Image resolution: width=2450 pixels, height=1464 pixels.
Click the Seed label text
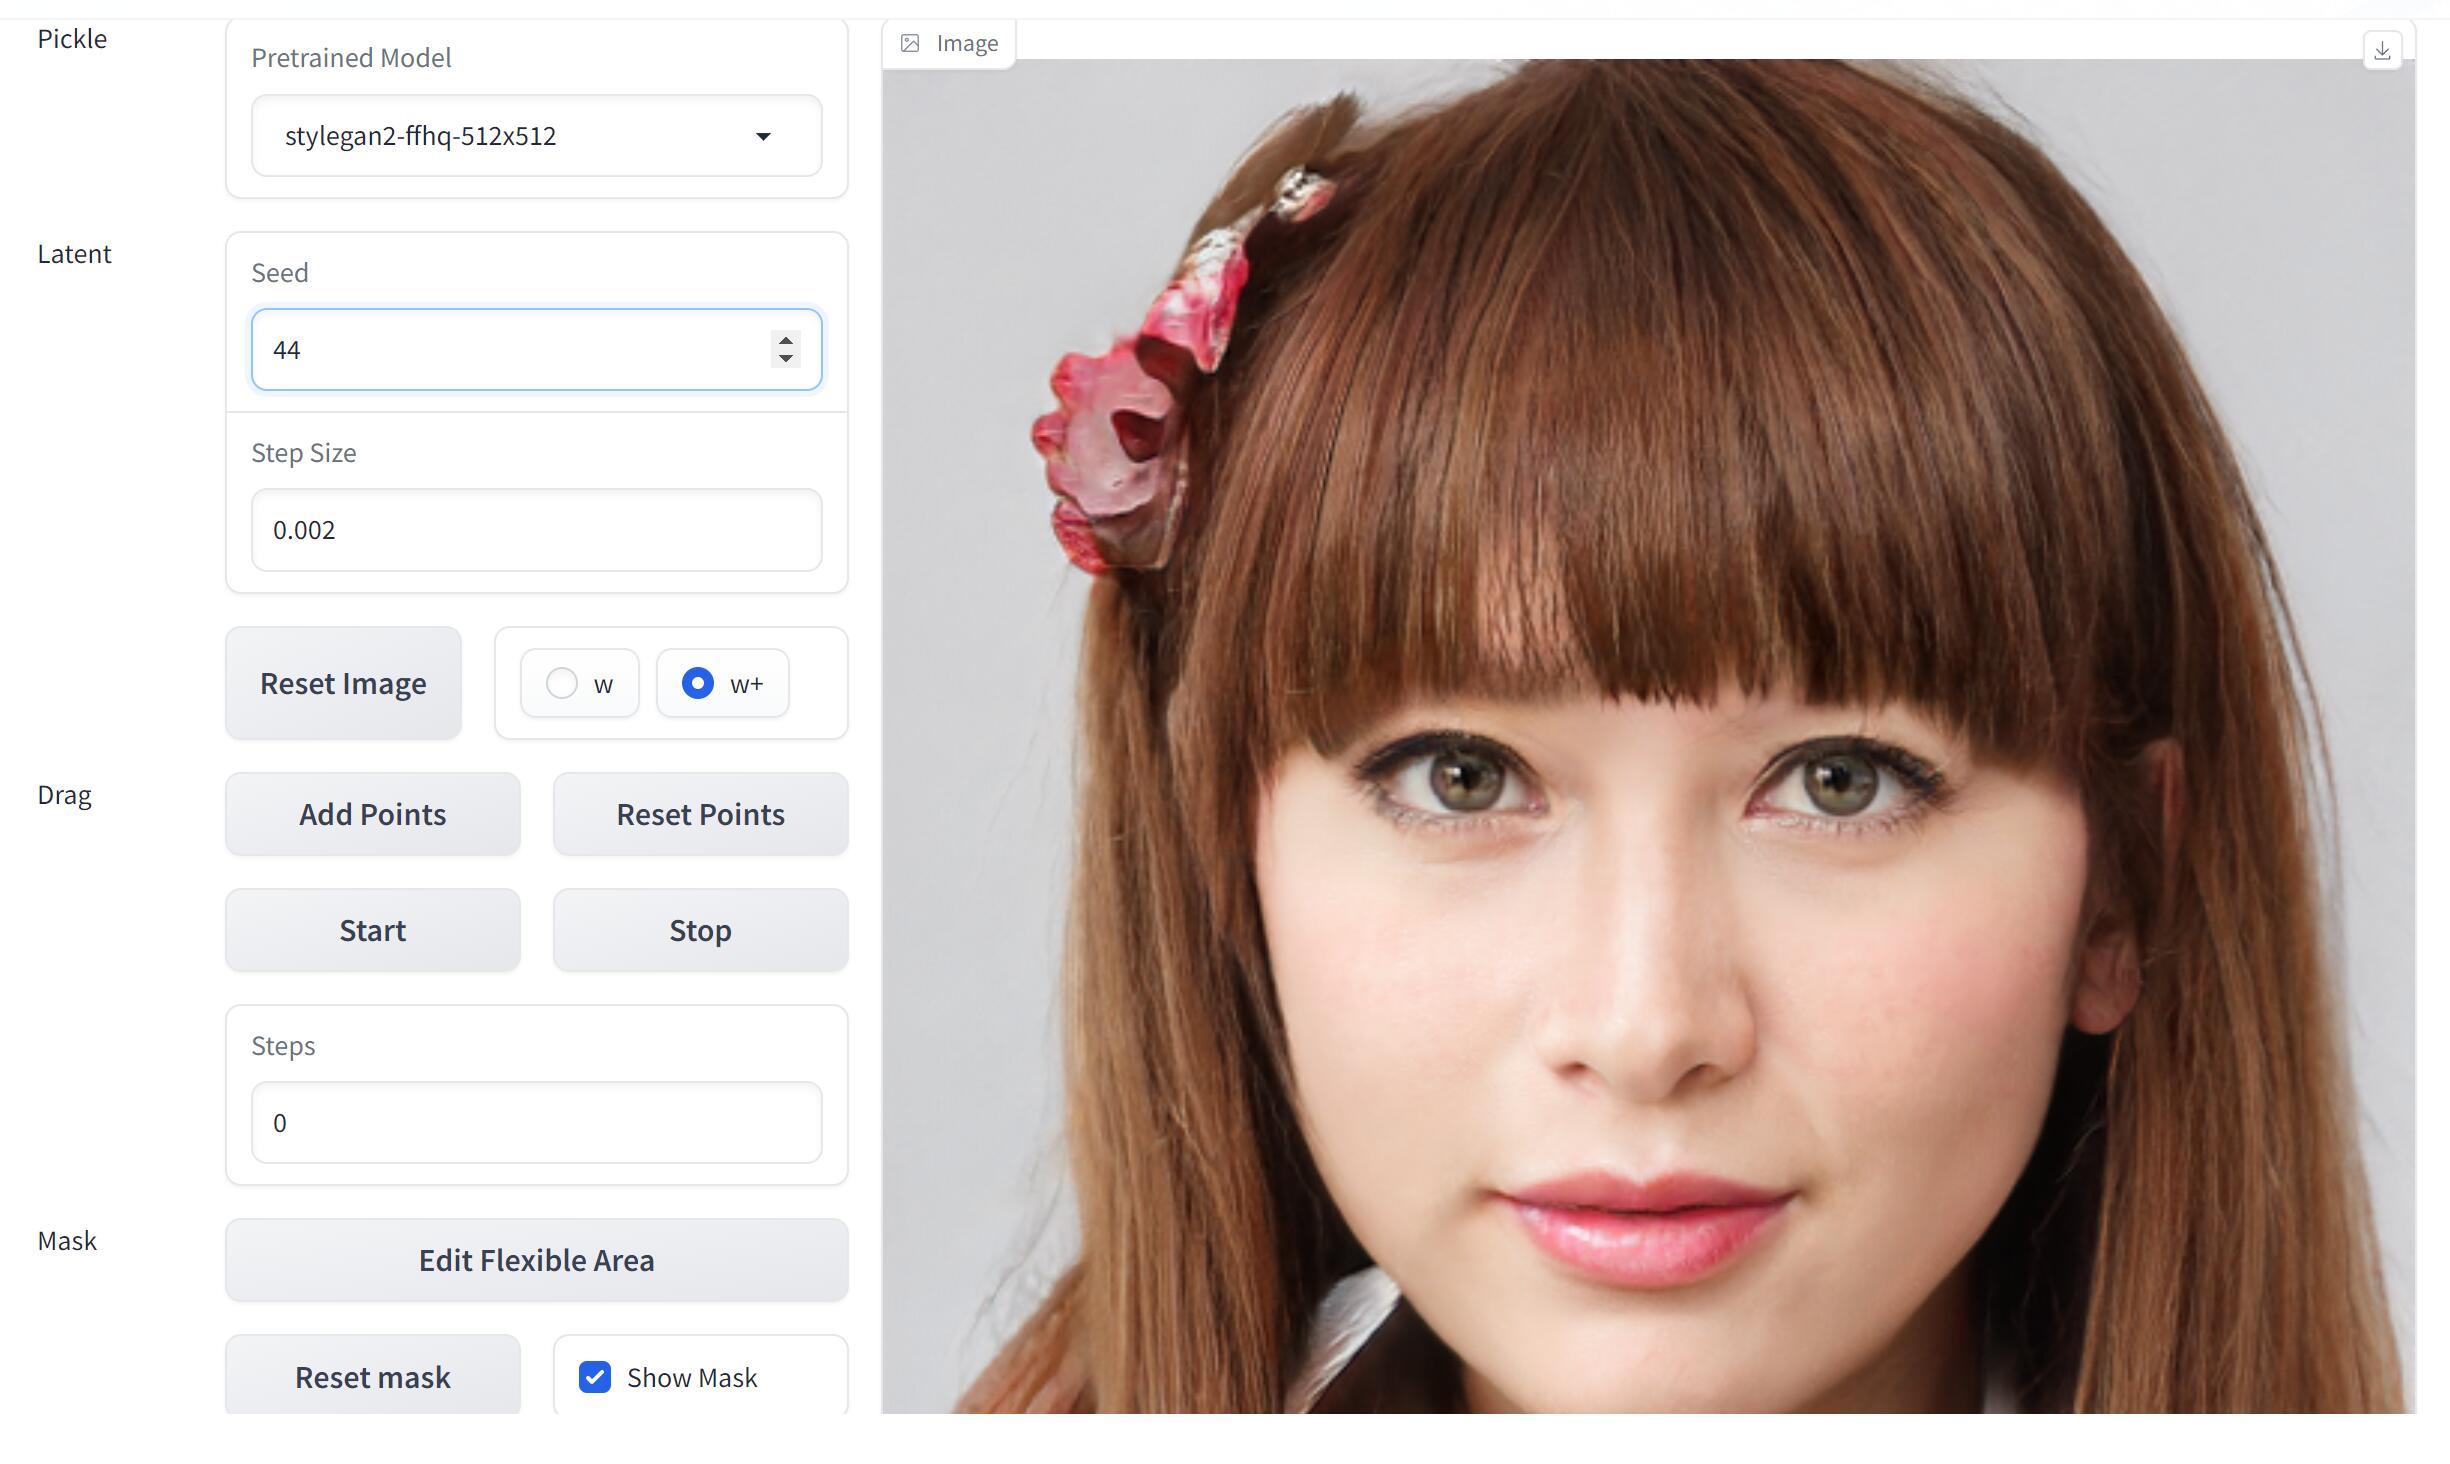tap(280, 273)
